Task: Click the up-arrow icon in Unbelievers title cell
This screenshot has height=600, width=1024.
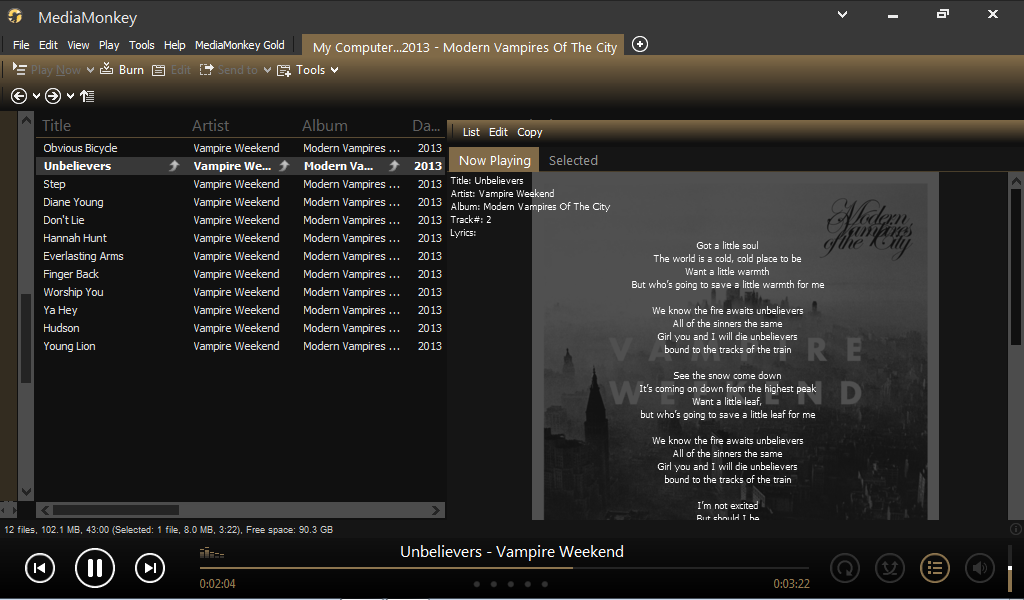Action: 174,166
